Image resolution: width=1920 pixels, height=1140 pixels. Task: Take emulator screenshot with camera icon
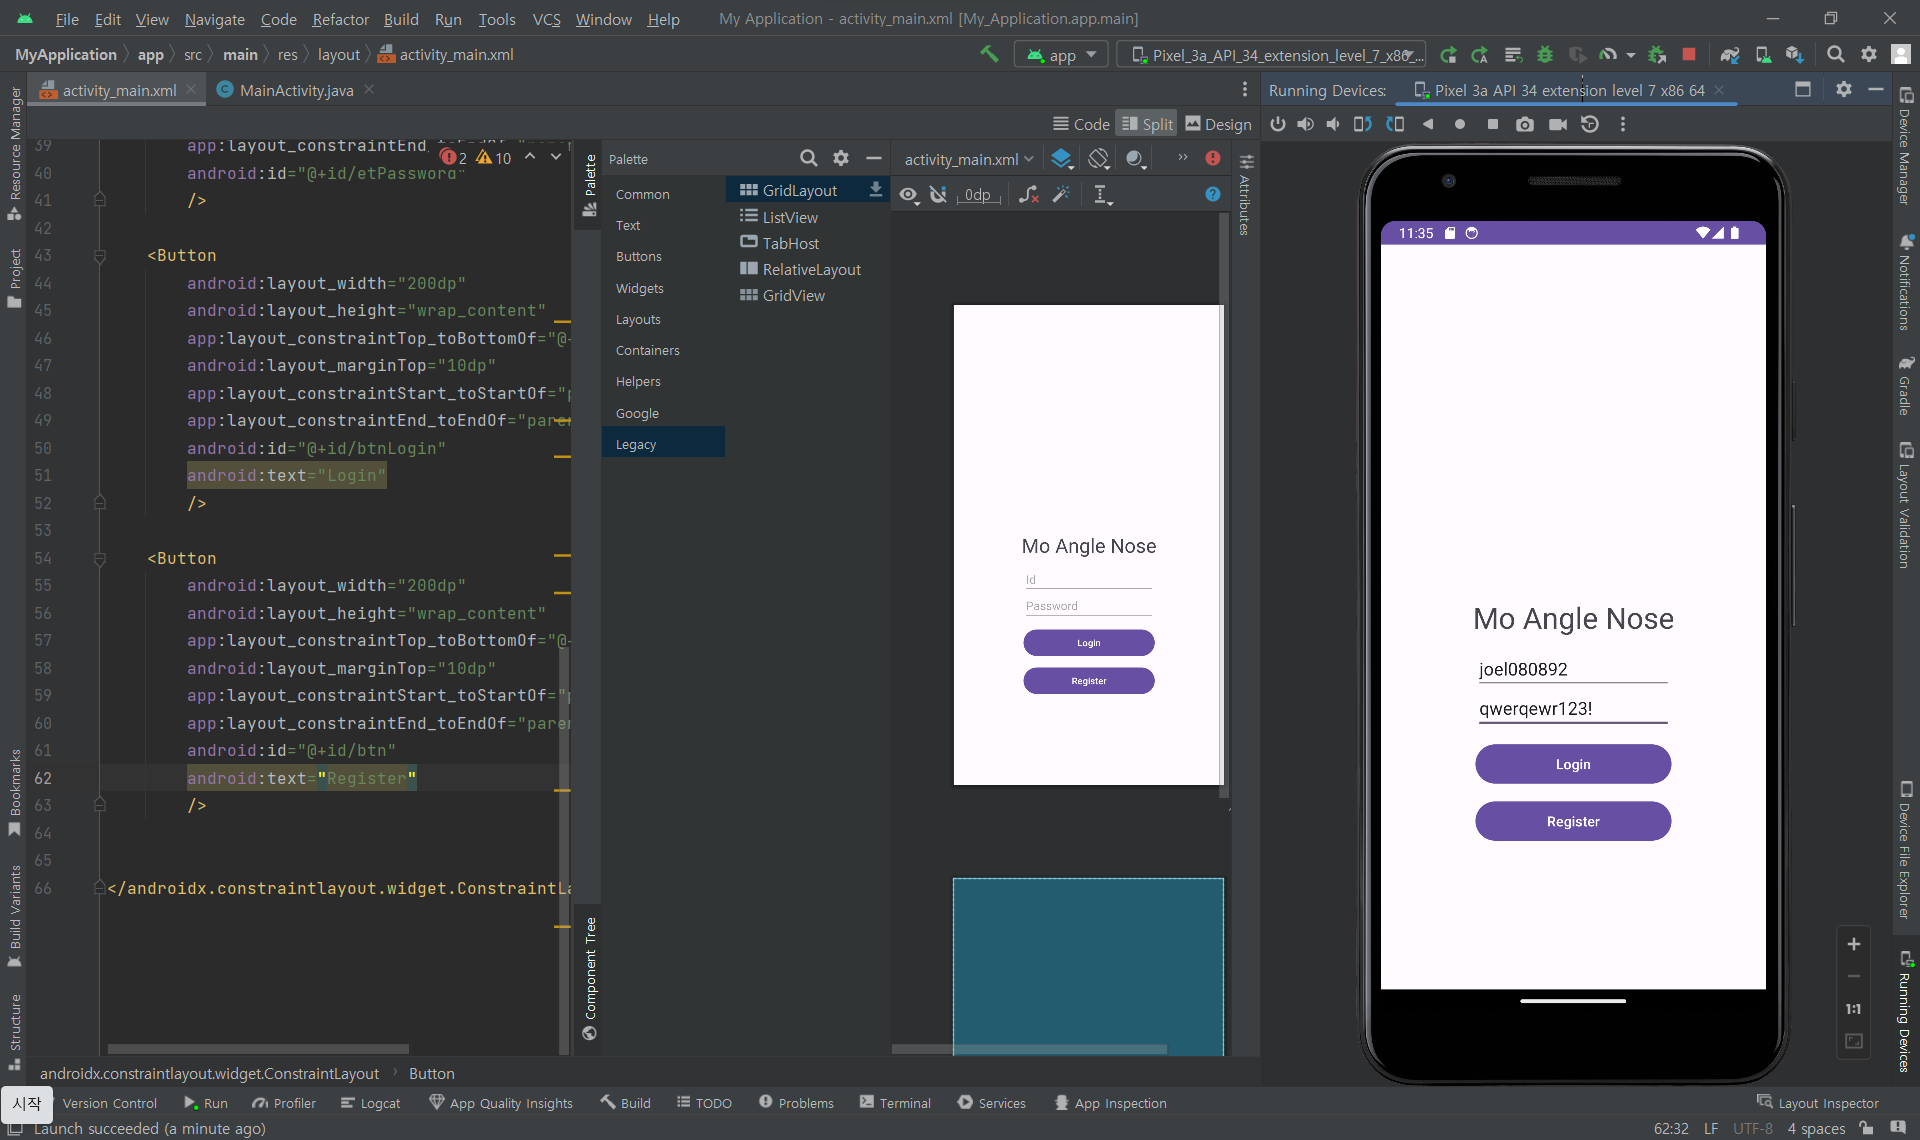(1524, 124)
